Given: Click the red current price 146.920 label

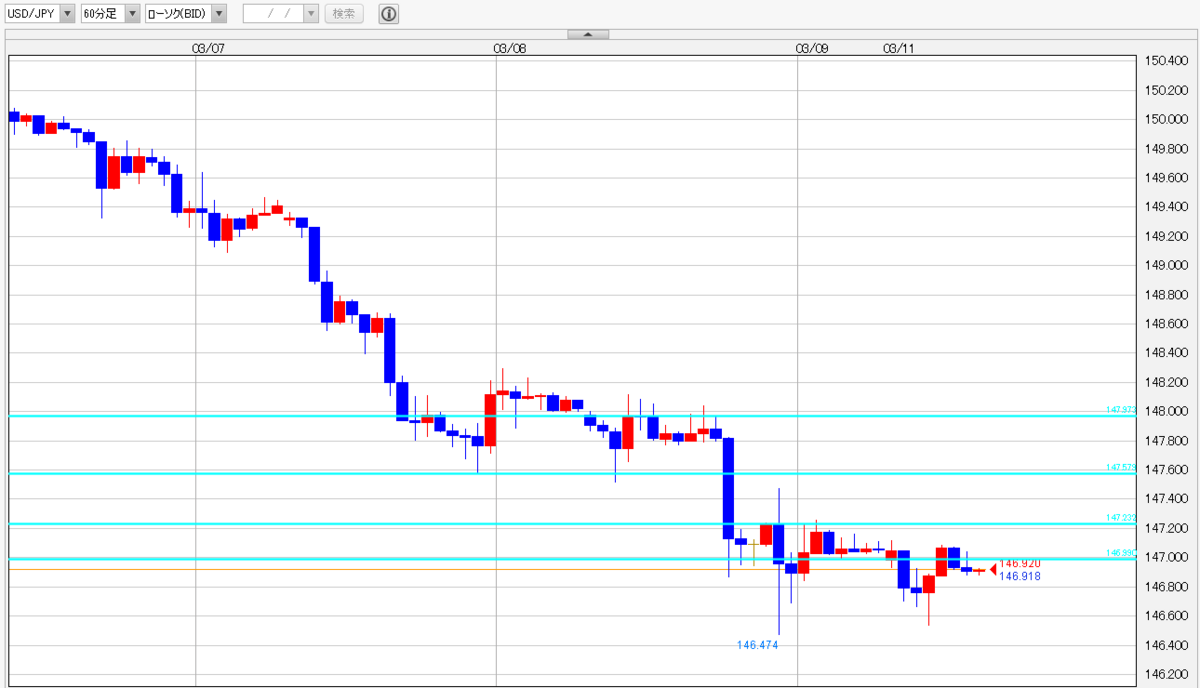Looking at the screenshot, I should pyautogui.click(x=1020, y=564).
